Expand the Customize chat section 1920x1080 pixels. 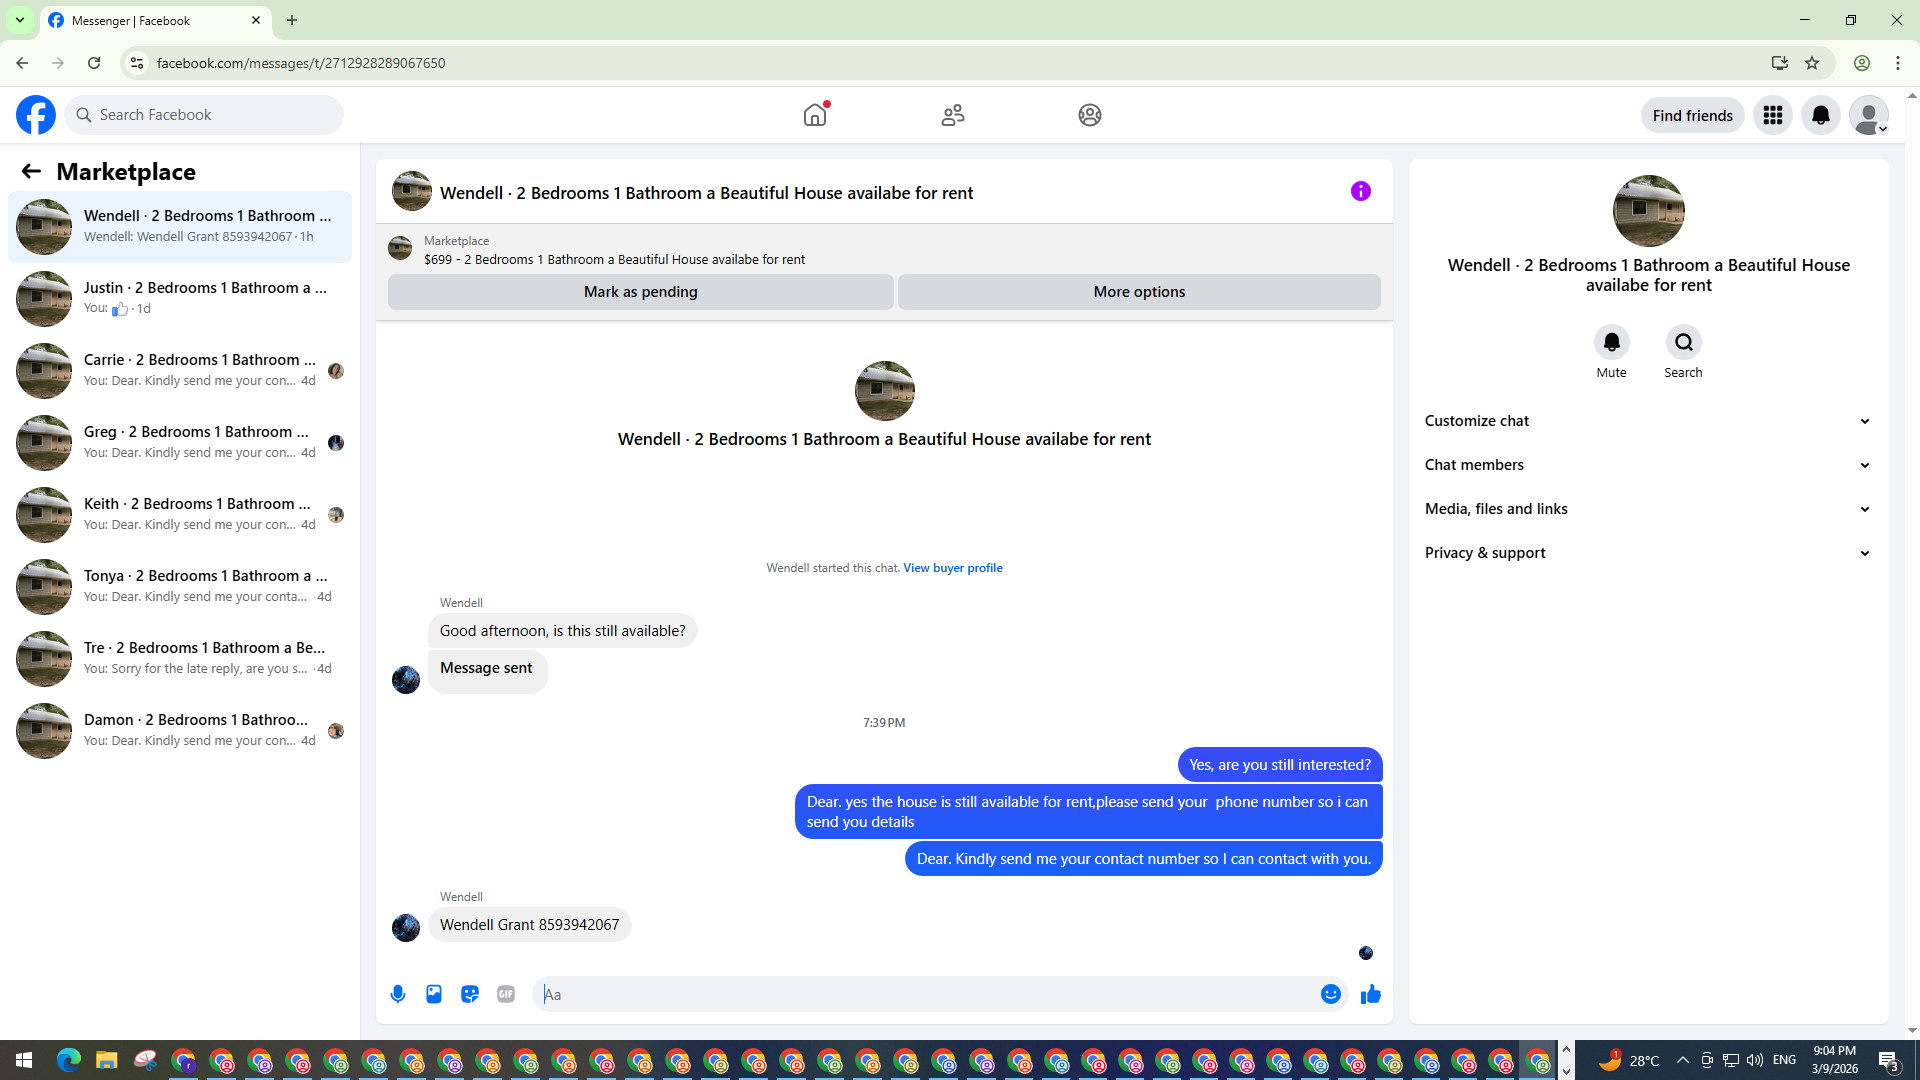[1647, 421]
